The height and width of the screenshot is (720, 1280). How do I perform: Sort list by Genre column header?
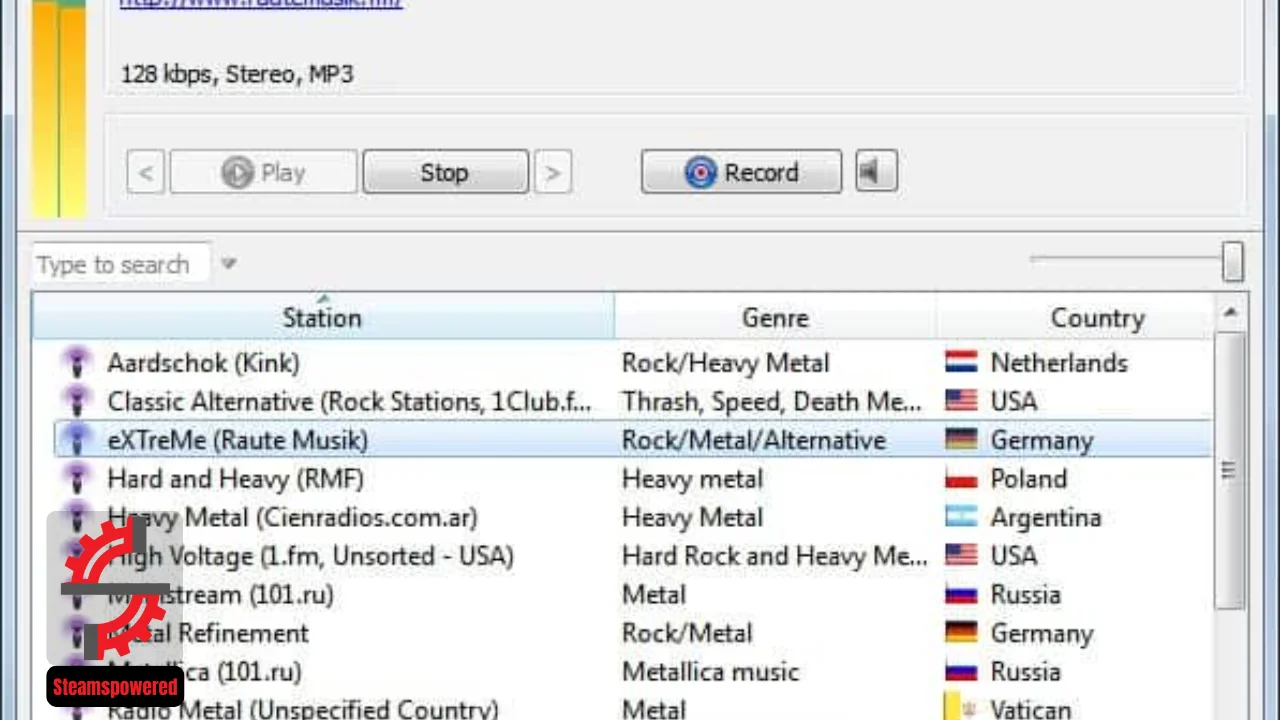(775, 317)
